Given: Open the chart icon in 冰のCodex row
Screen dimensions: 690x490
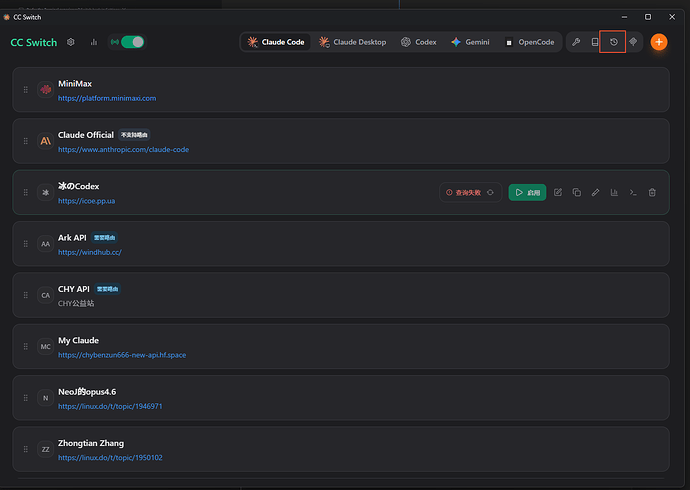Looking at the screenshot, I should (614, 193).
